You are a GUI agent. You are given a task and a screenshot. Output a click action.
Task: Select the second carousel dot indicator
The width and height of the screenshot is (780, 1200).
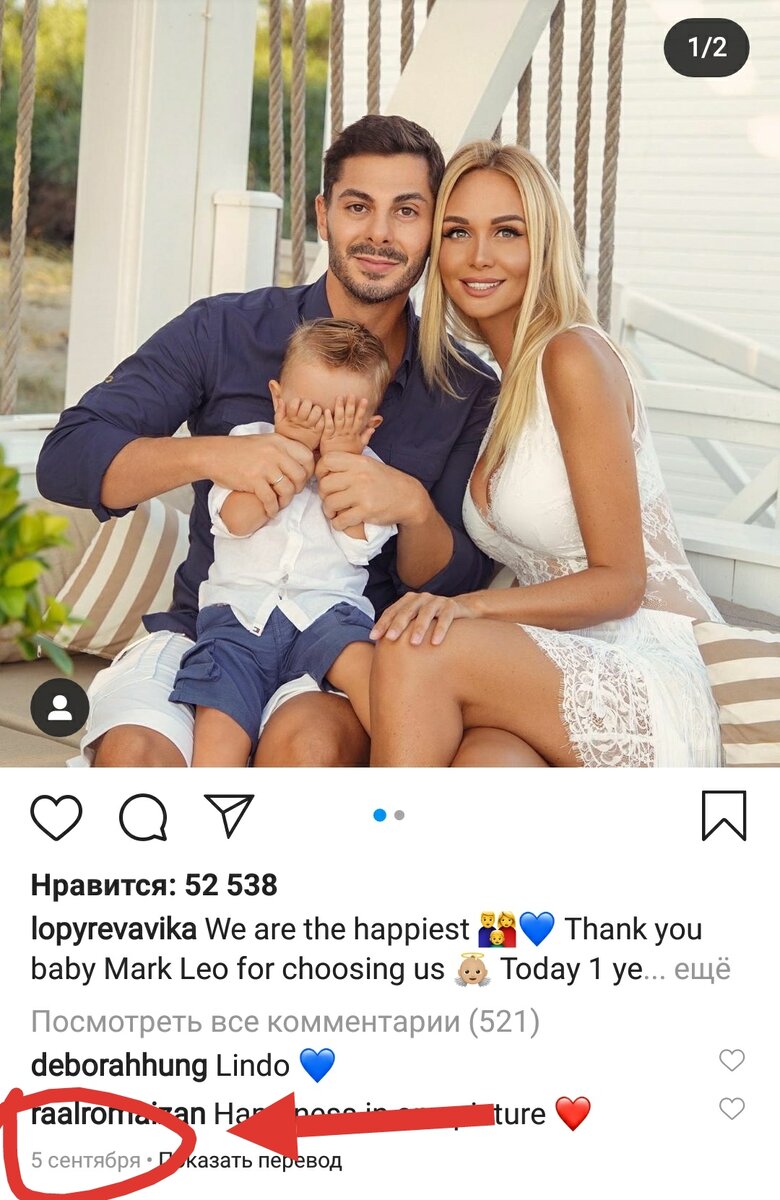point(399,815)
